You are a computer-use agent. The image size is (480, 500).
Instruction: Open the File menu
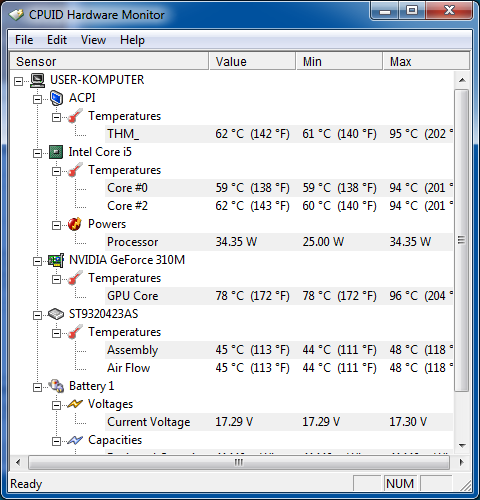pyautogui.click(x=24, y=40)
